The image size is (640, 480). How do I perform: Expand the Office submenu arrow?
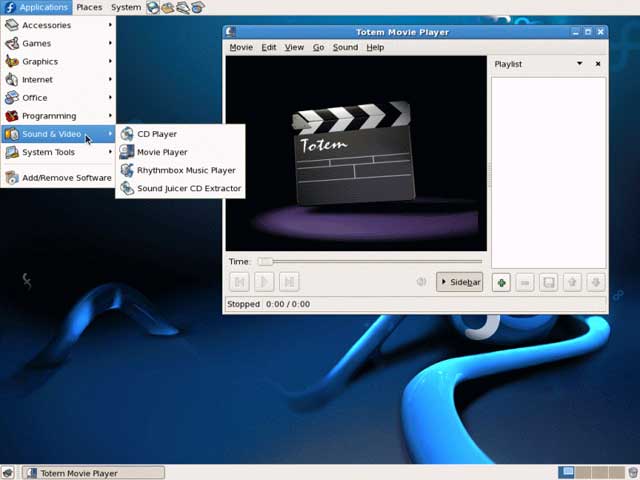click(110, 98)
